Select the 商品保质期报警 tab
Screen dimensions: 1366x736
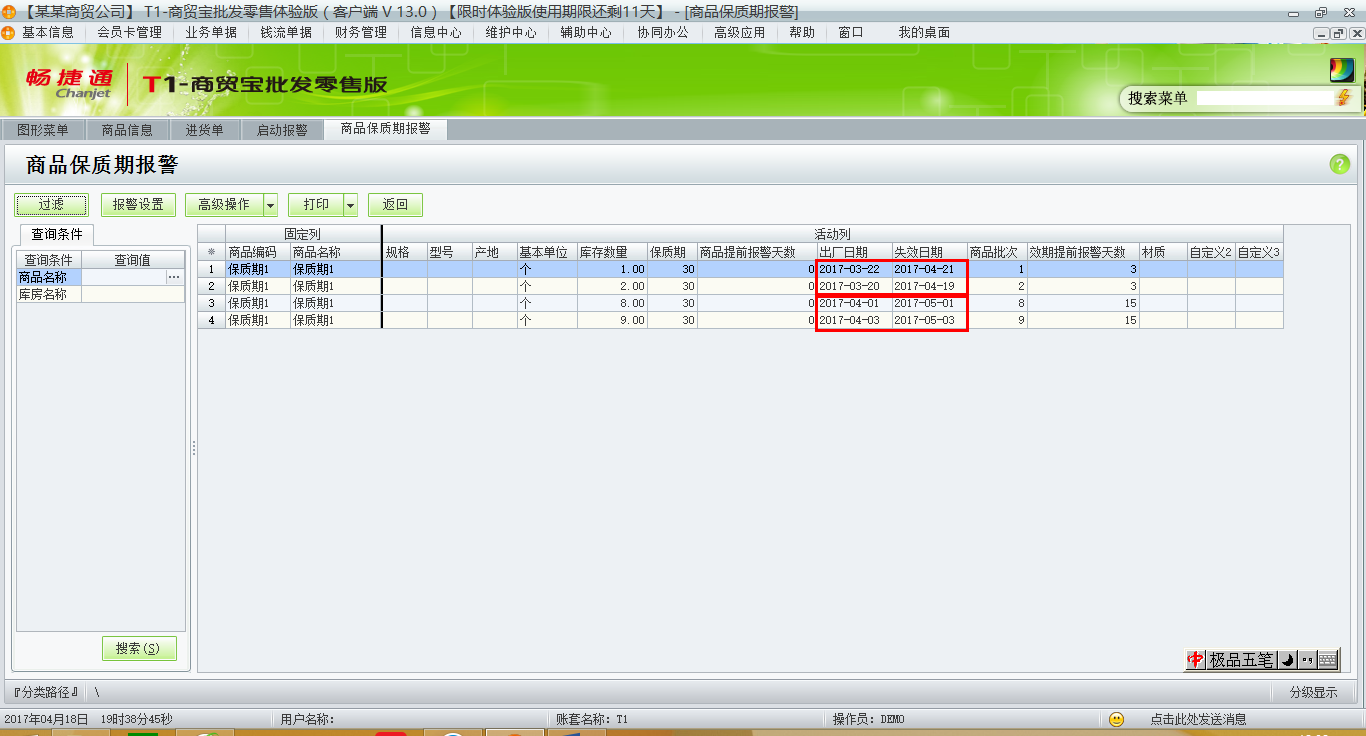tap(385, 129)
